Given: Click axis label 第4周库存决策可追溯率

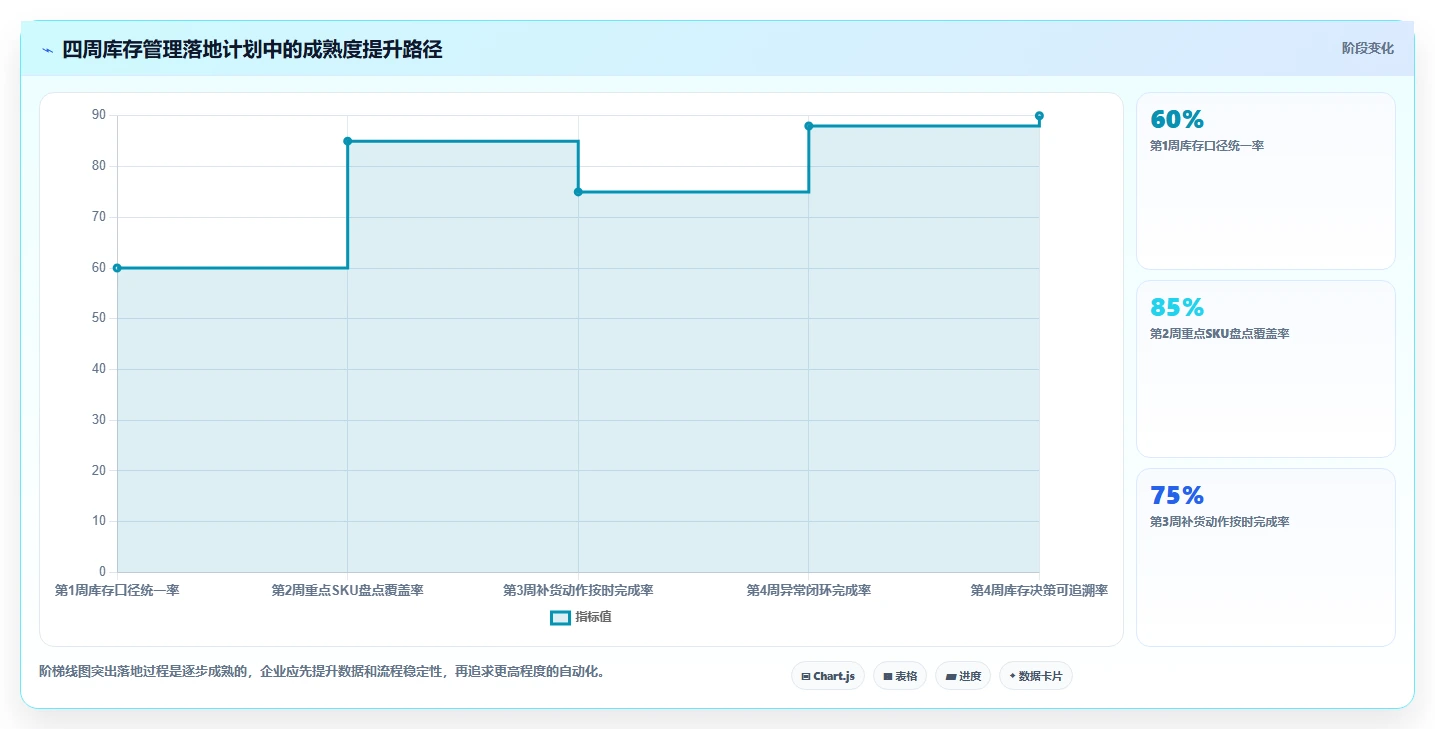Looking at the screenshot, I should coord(1039,591).
